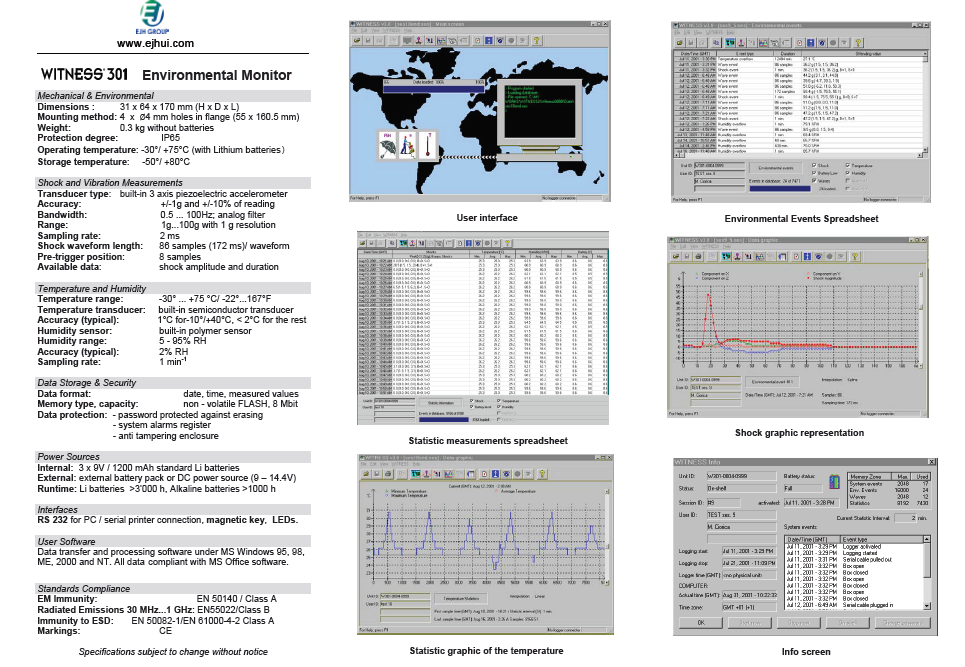This screenshot has width=965, height=667.
Task: Click the EJH Group logo
Action: pos(152,17)
